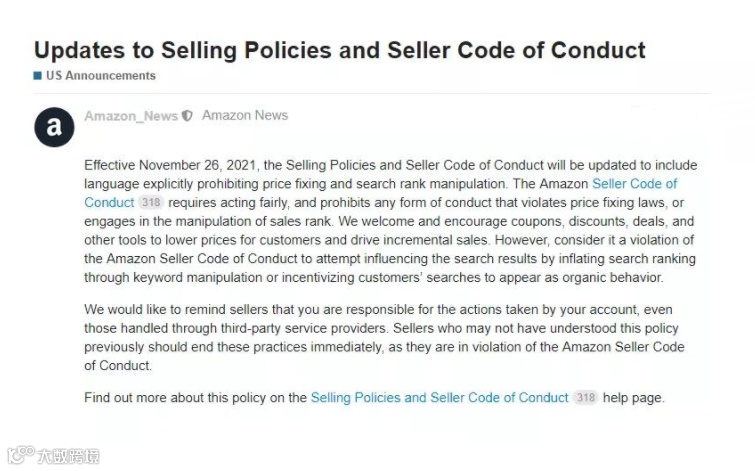Click the 318 badge before 'help page'
The height and width of the screenshot is (471, 755).
point(586,397)
